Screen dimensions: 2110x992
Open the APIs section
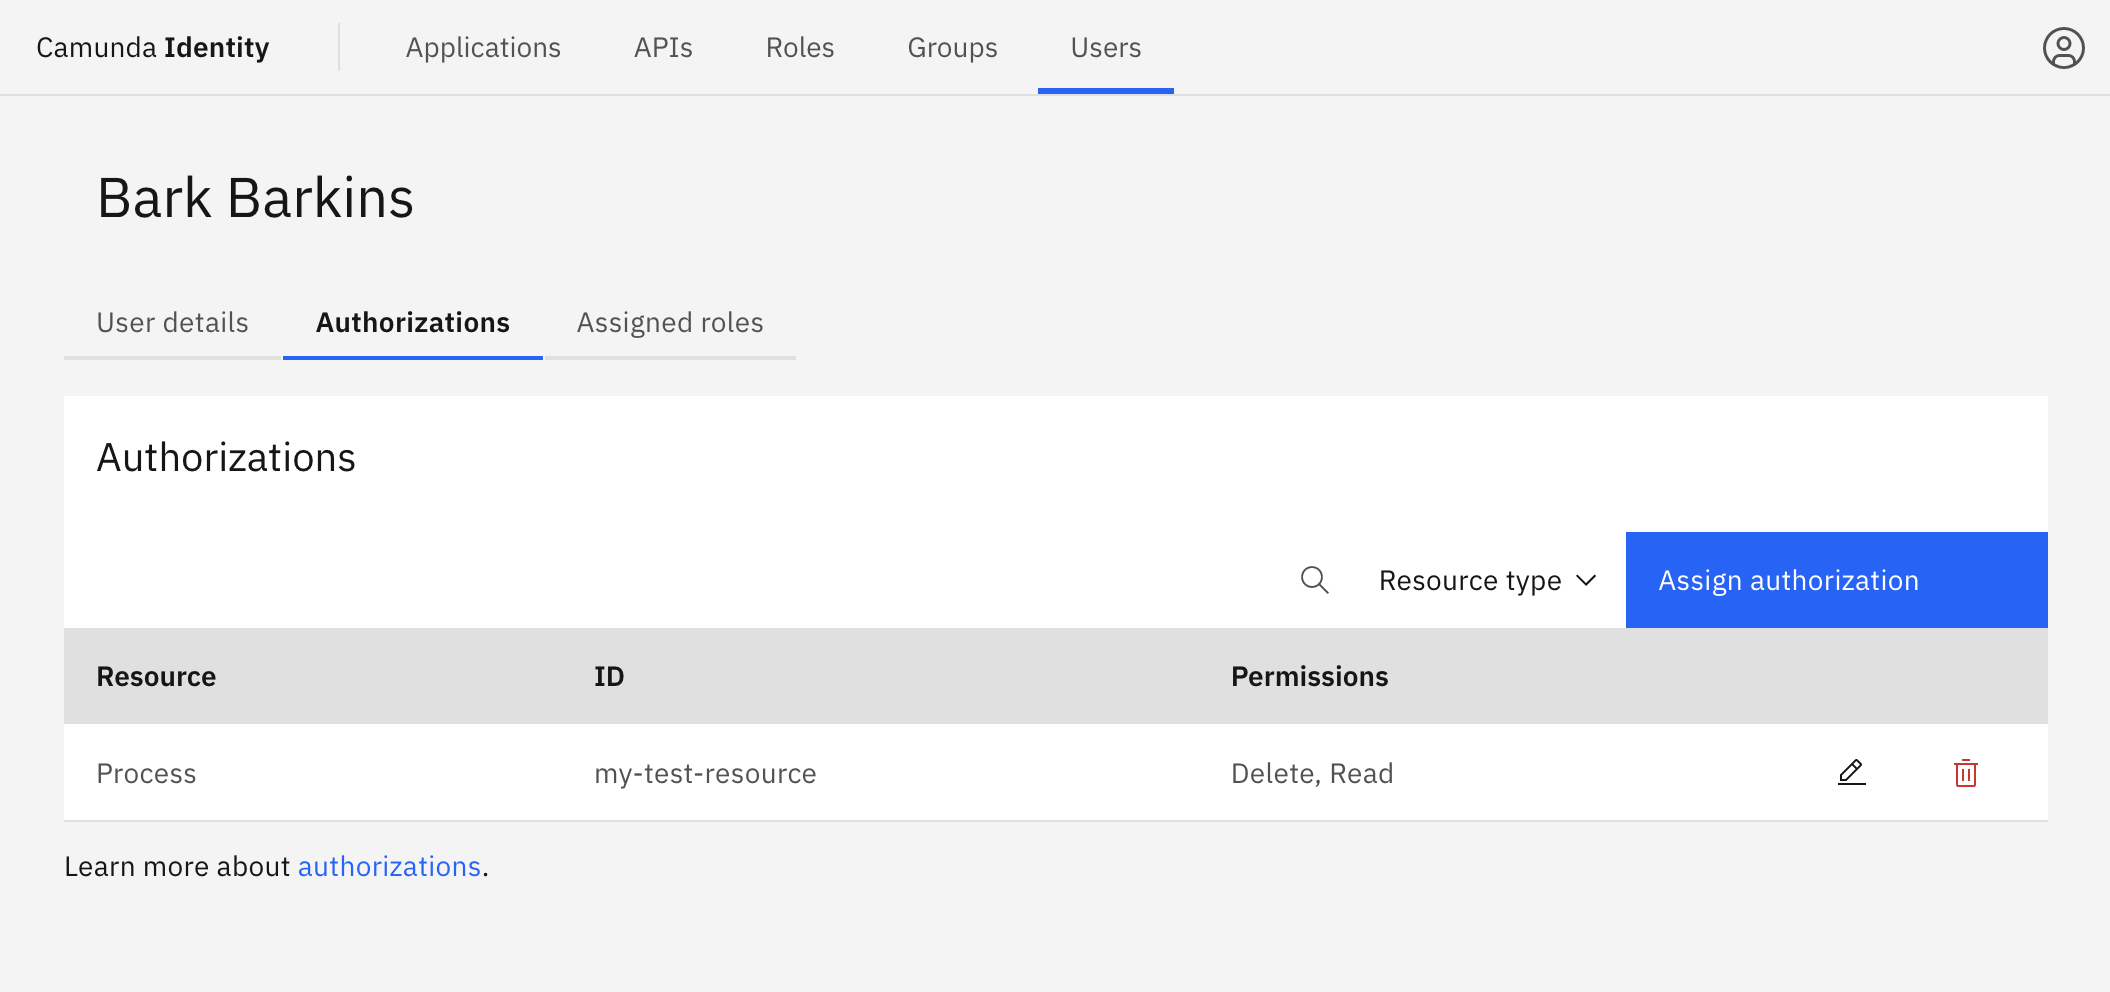(662, 47)
